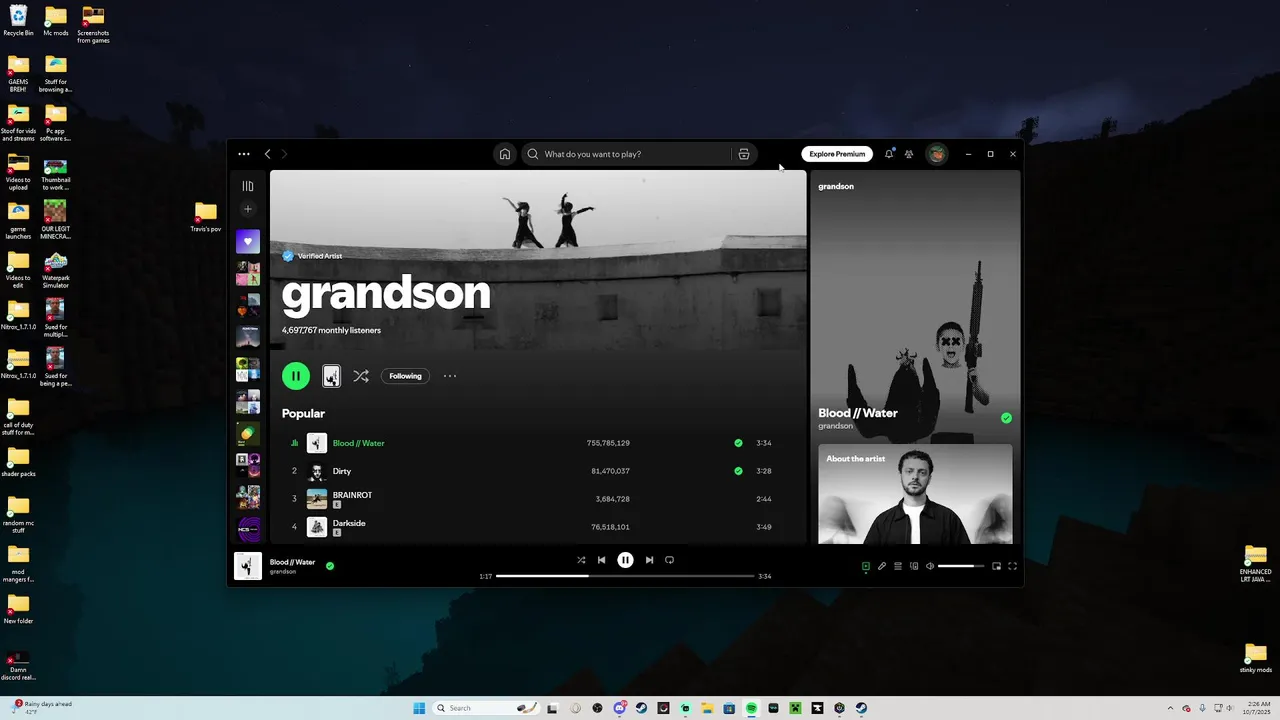
Task: Go back with the left arrow
Action: tap(267, 154)
